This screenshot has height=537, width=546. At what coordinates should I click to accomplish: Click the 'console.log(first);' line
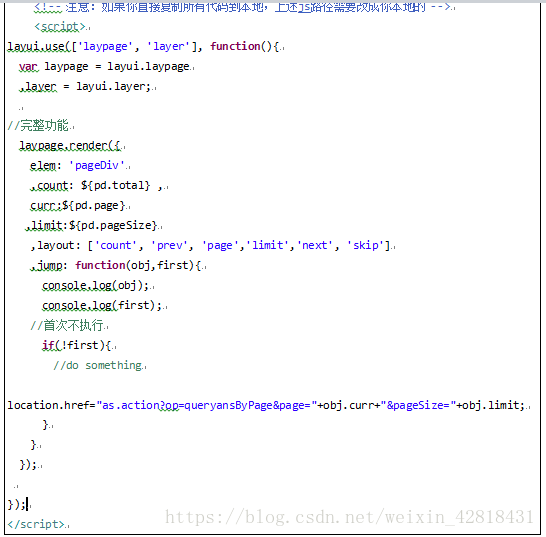[x=102, y=306]
